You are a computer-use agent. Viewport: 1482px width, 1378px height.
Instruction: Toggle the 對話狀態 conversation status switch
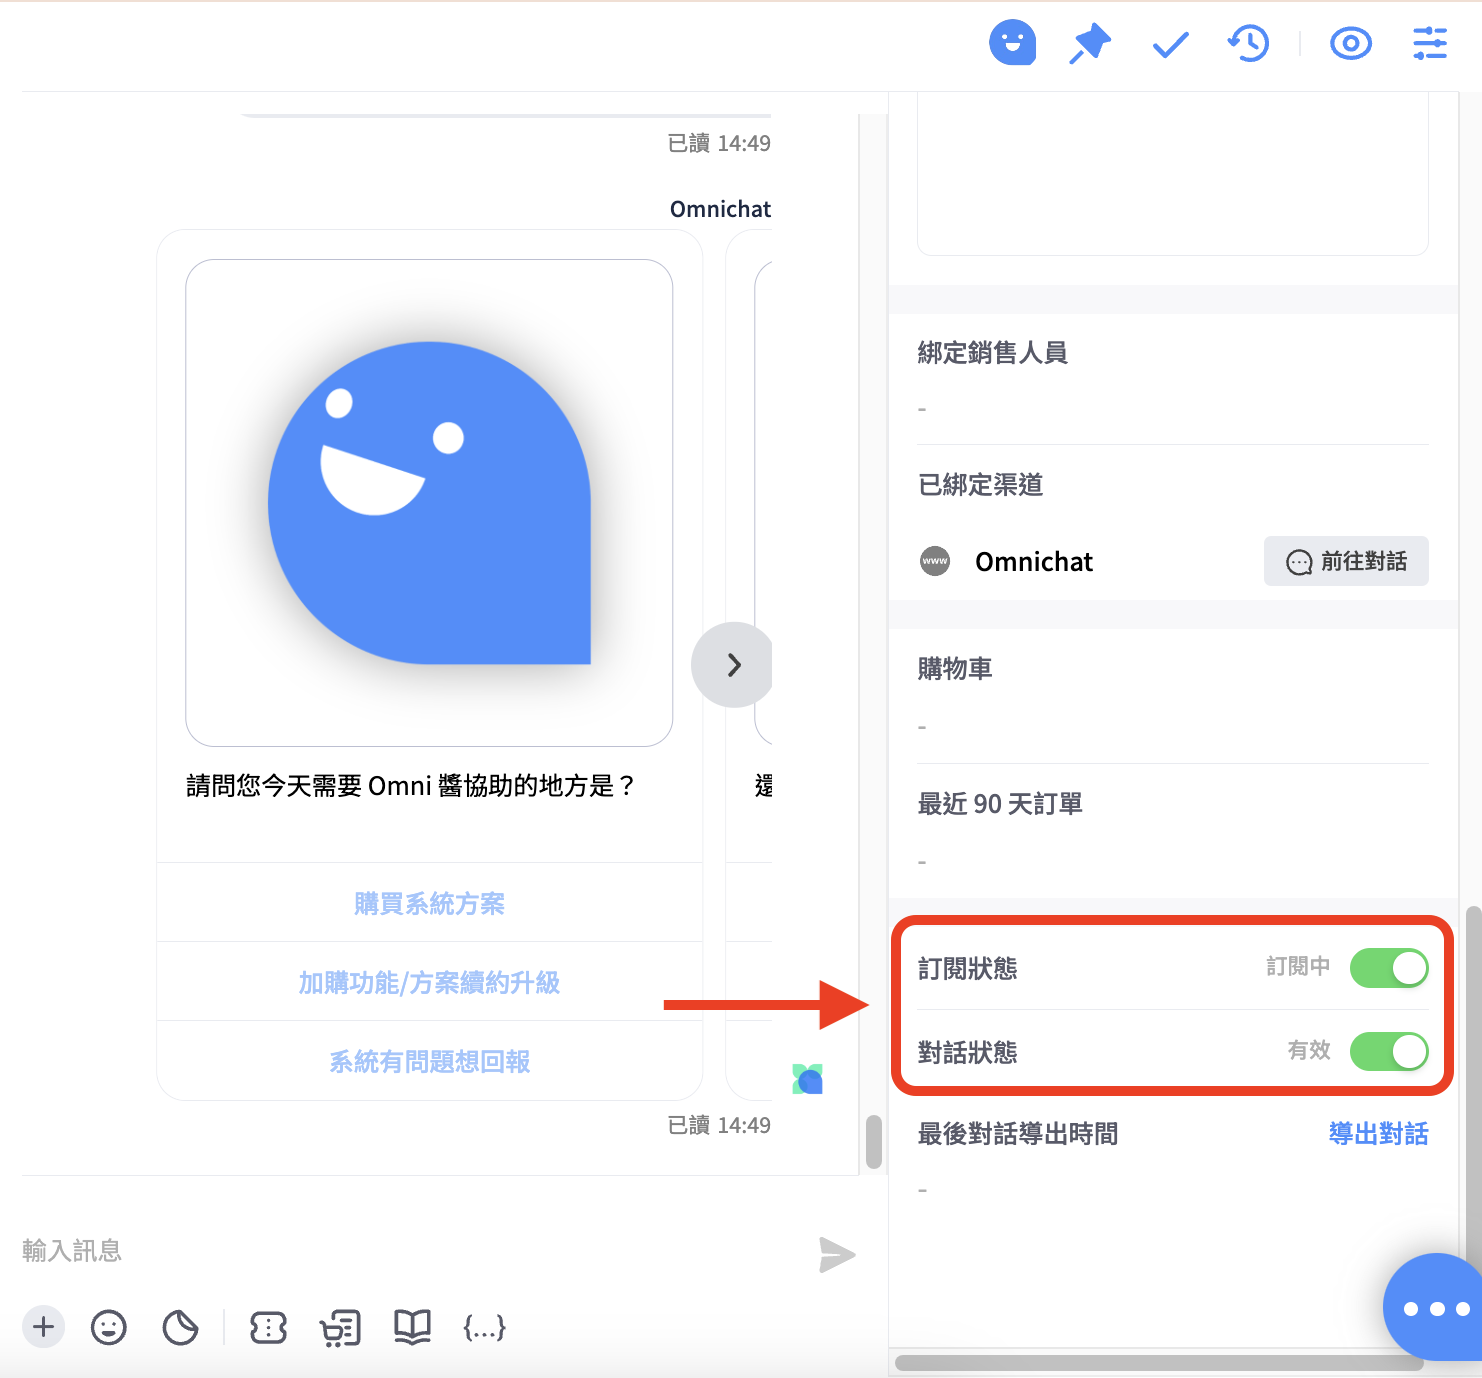1389,1051
